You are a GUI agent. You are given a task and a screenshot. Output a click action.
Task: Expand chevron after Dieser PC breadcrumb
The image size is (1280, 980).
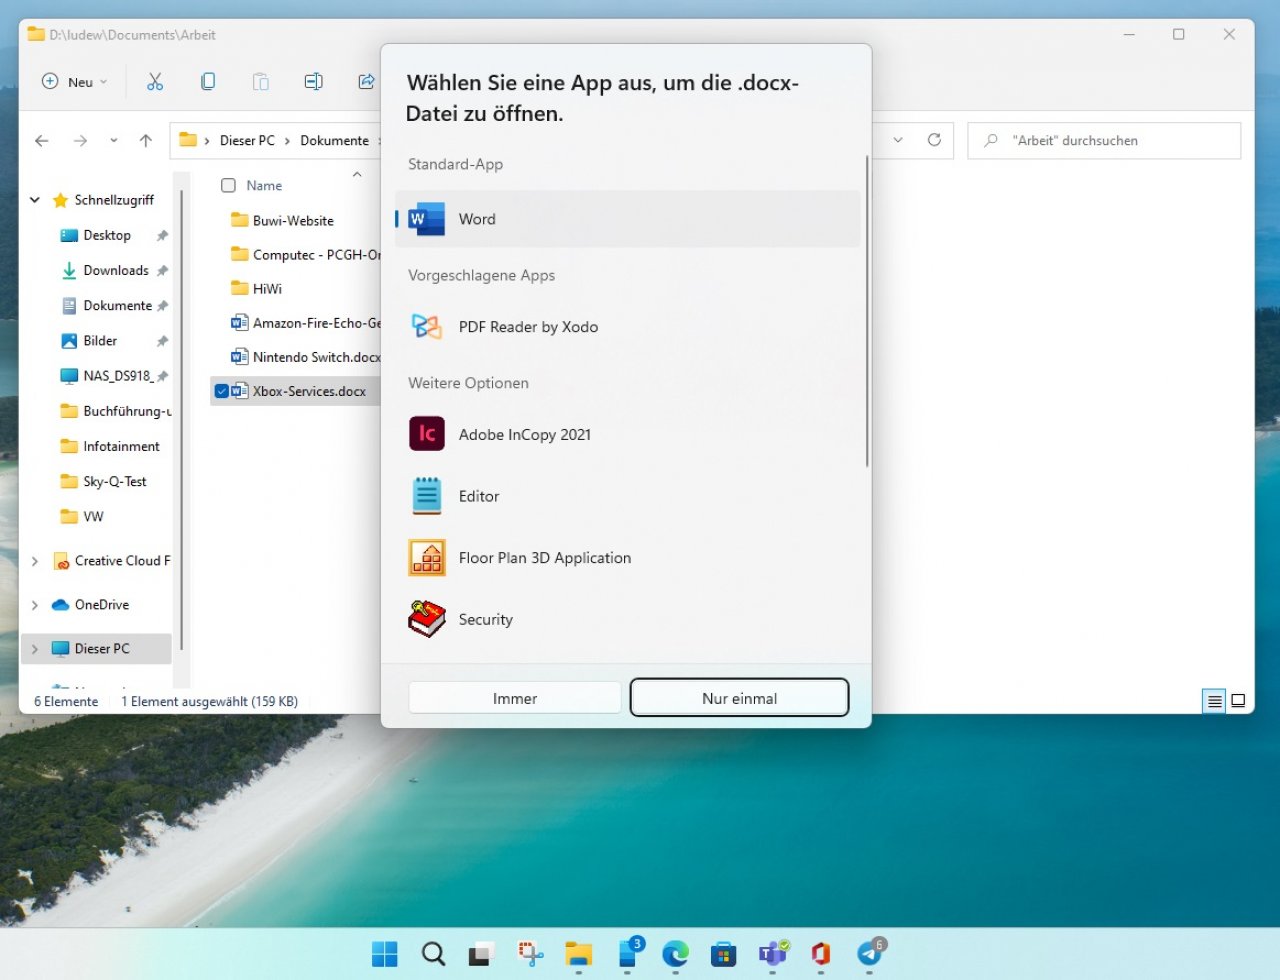pyautogui.click(x=287, y=141)
